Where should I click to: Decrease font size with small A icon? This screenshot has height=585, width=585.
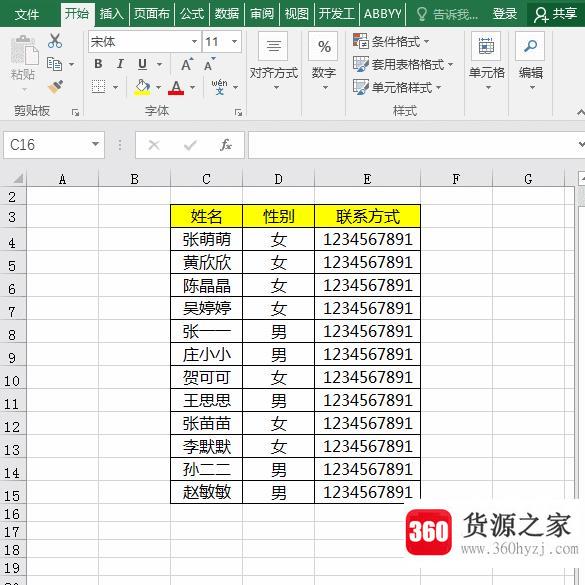click(210, 64)
